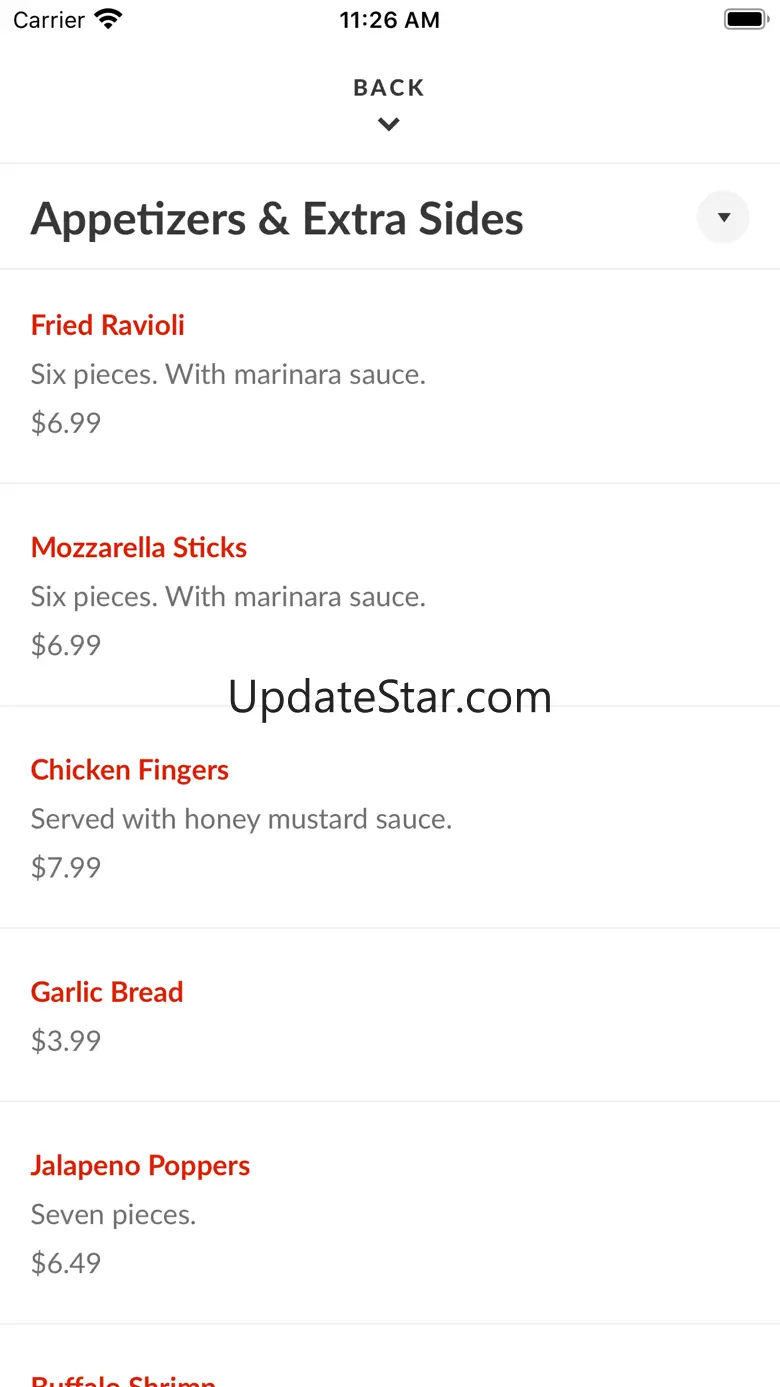780x1387 pixels.
Task: Tap the Mozzarella Sticks description text
Action: (228, 597)
